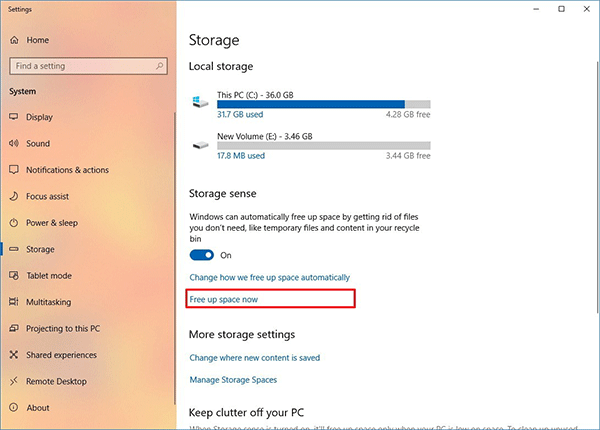Turn off the Storage sense toggle

point(202,255)
